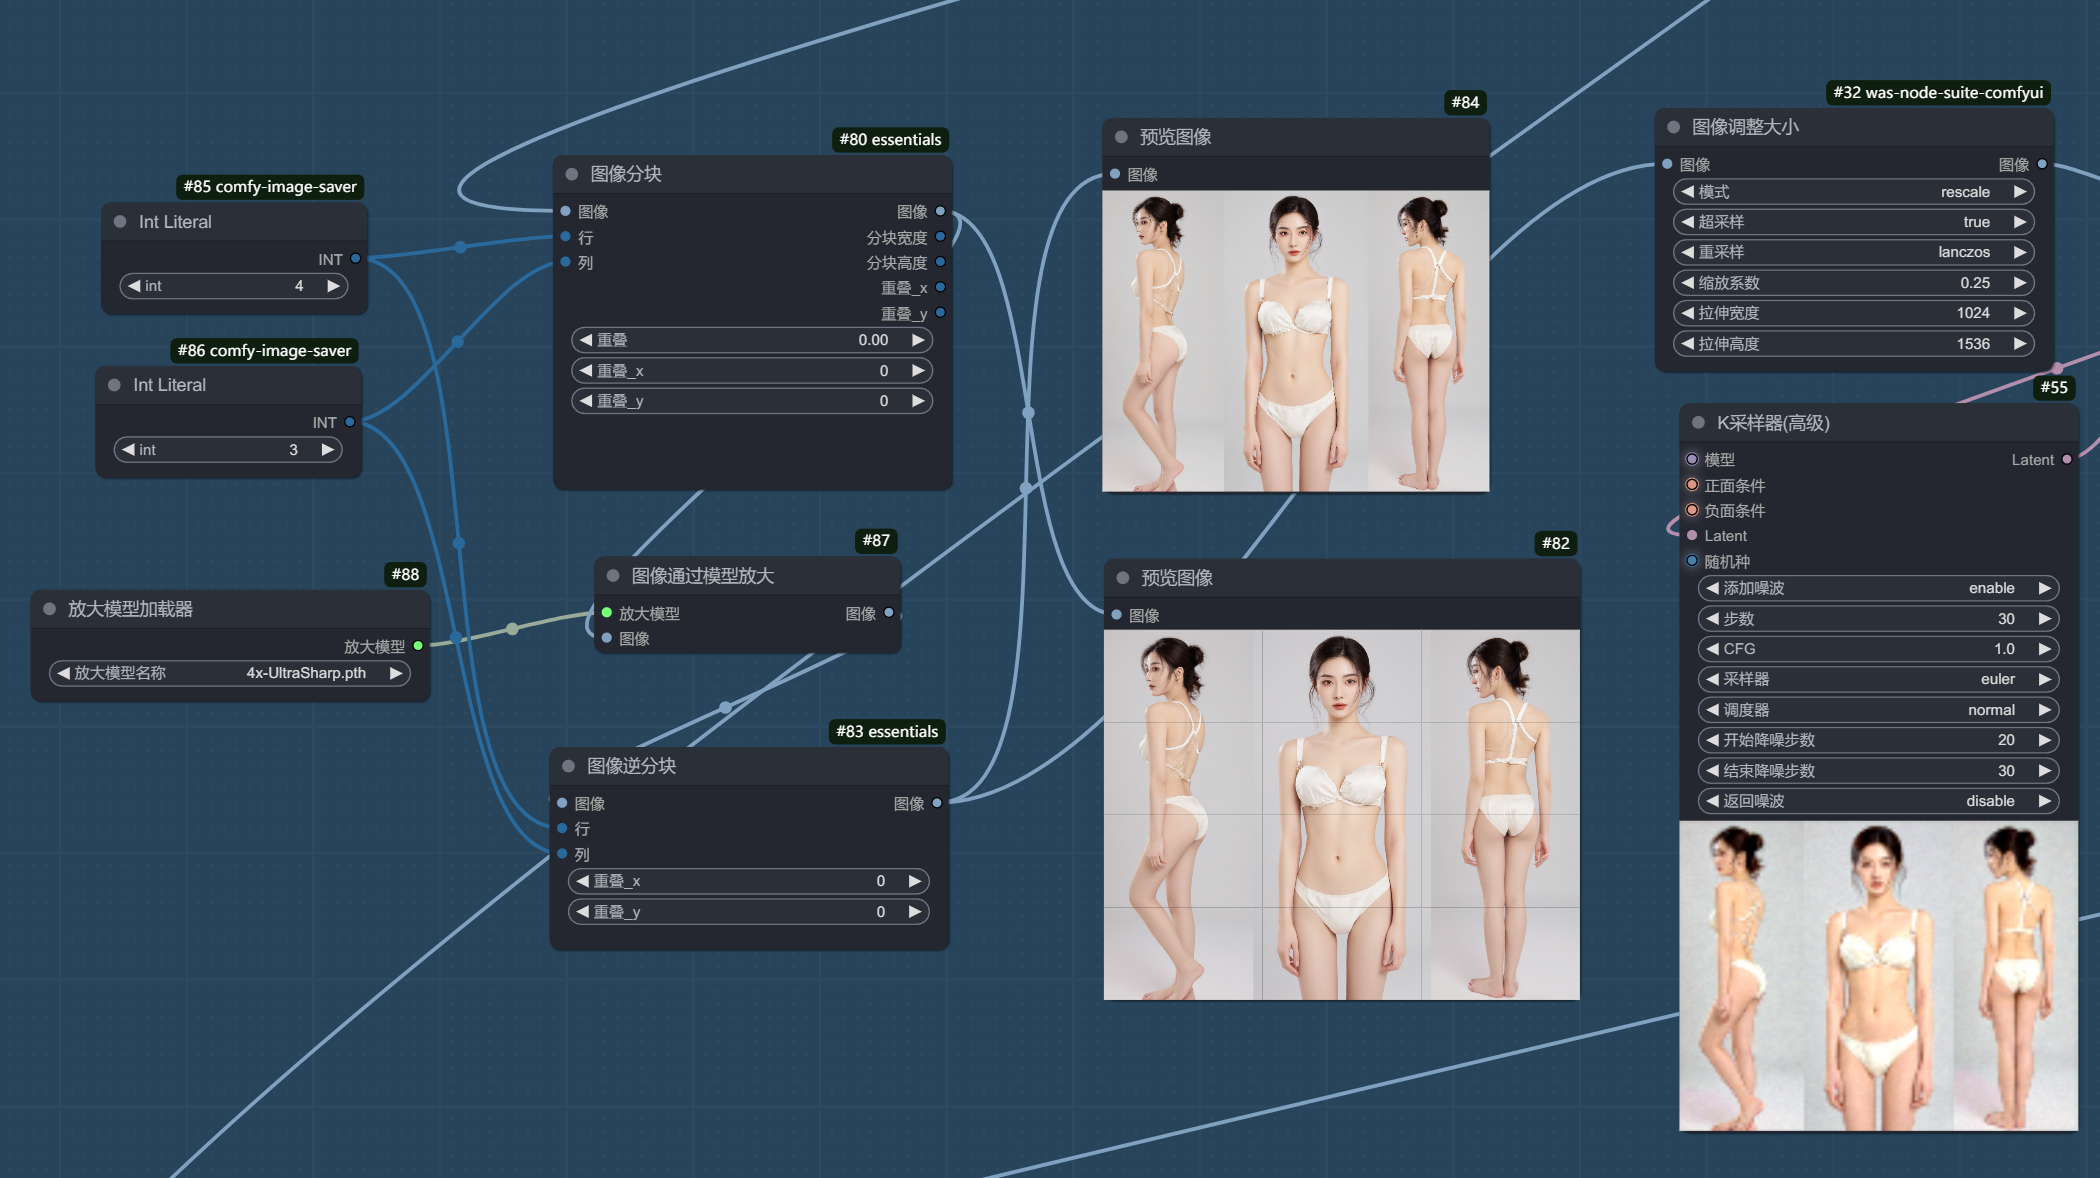Click the 开始降噪步数 20 value field
The width and height of the screenshot is (2100, 1178).
pos(1879,740)
